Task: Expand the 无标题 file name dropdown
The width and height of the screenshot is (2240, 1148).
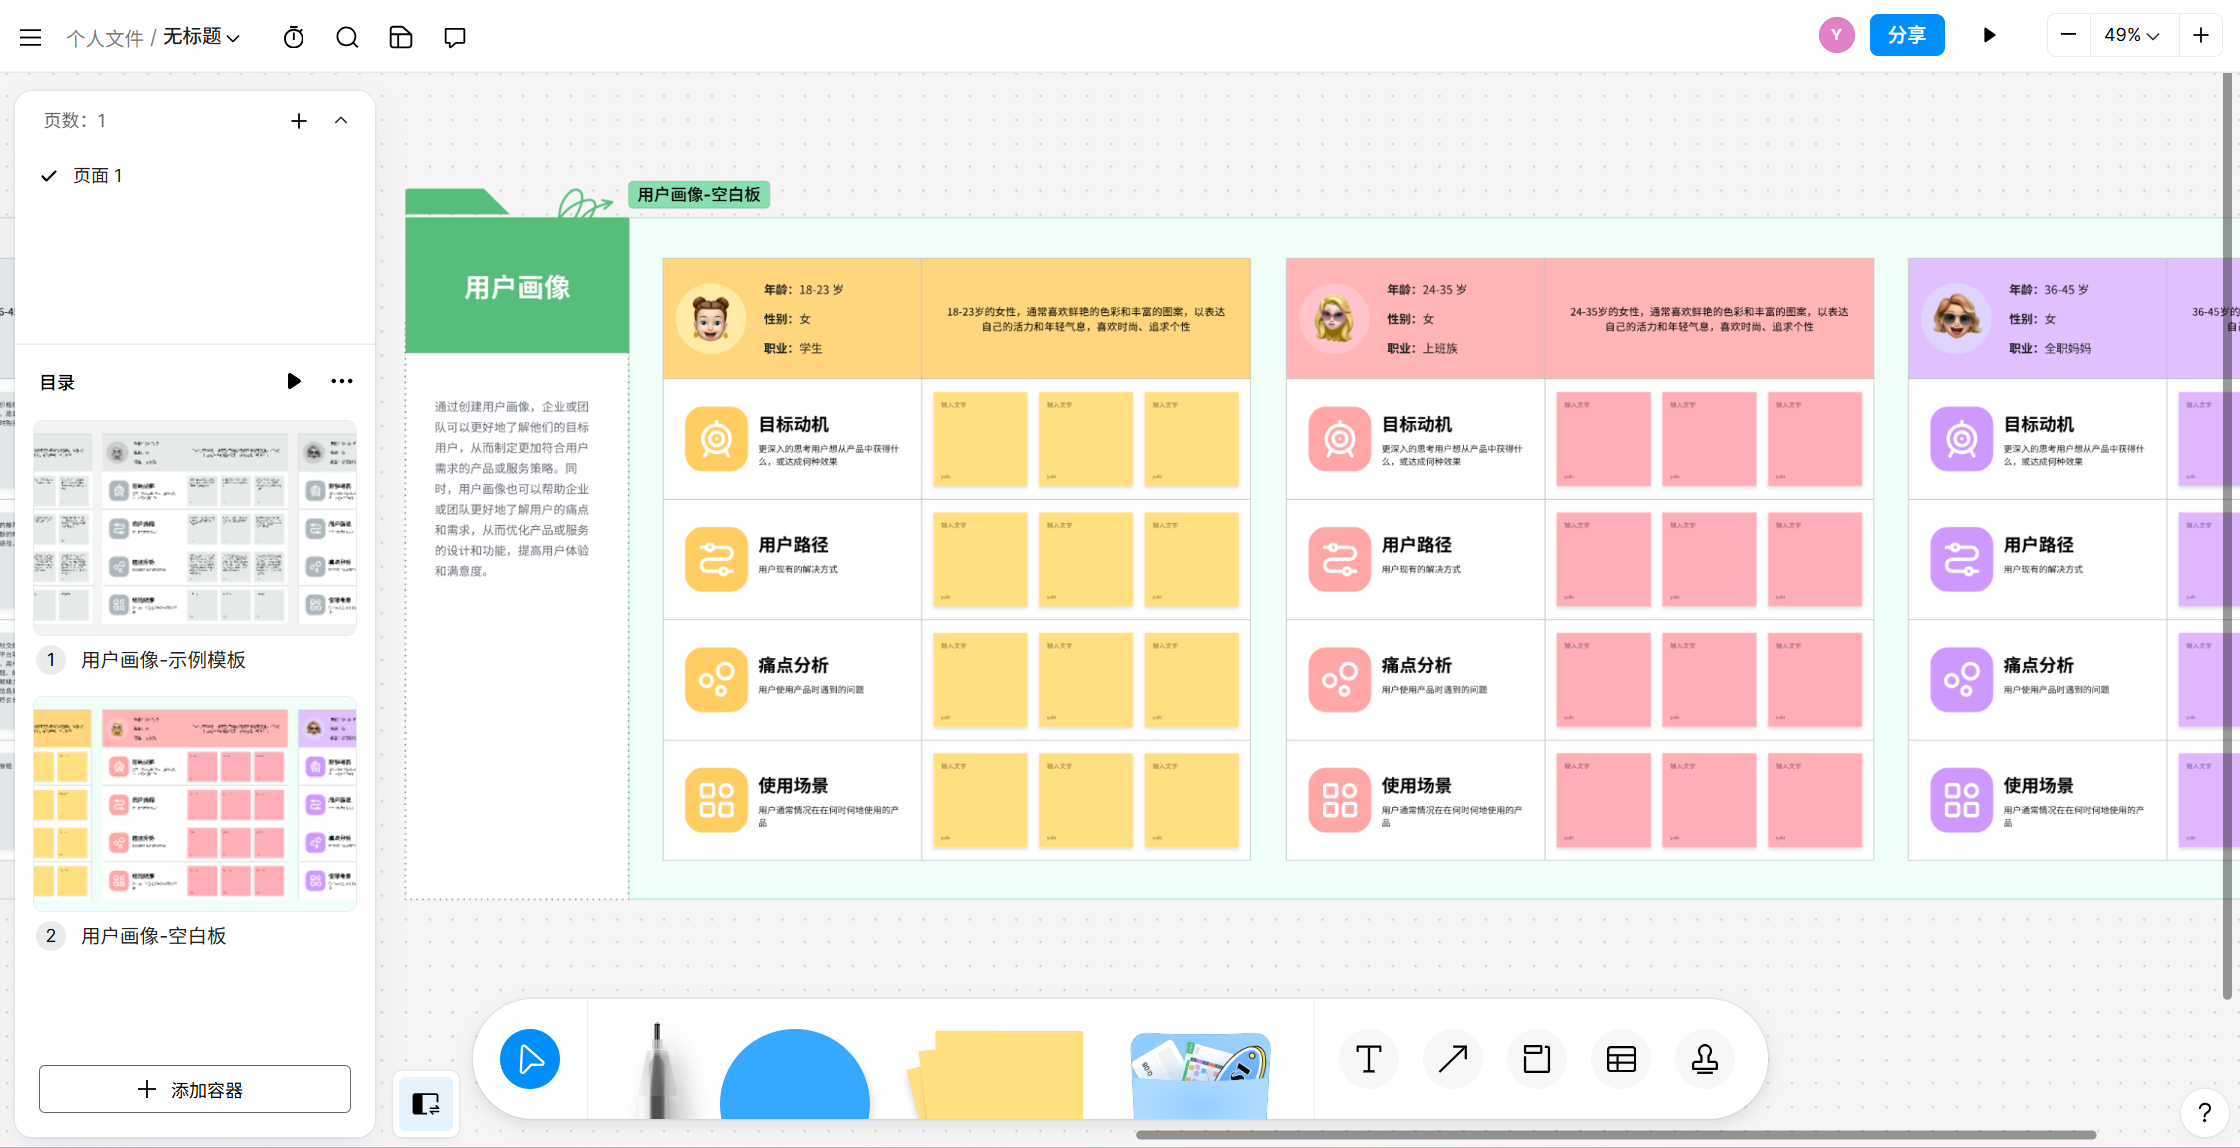Action: tap(201, 37)
